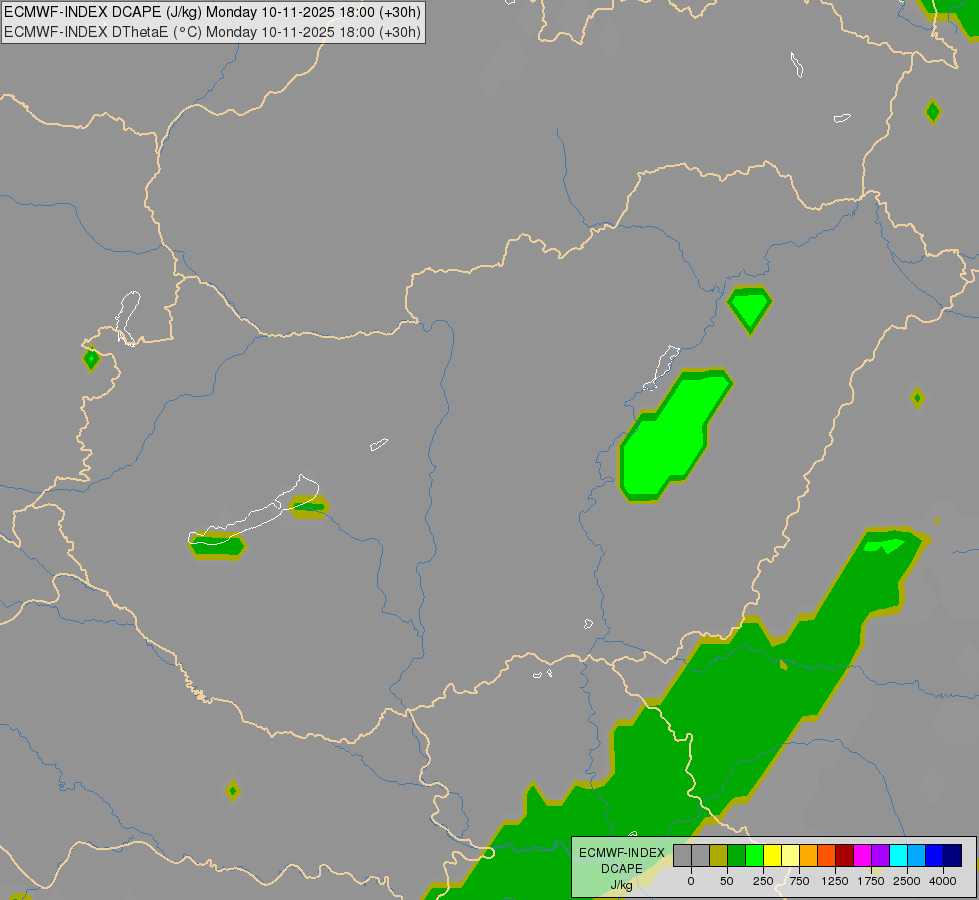Image resolution: width=979 pixels, height=900 pixels.
Task: Click the magenta legend swatch
Action: (x=863, y=855)
